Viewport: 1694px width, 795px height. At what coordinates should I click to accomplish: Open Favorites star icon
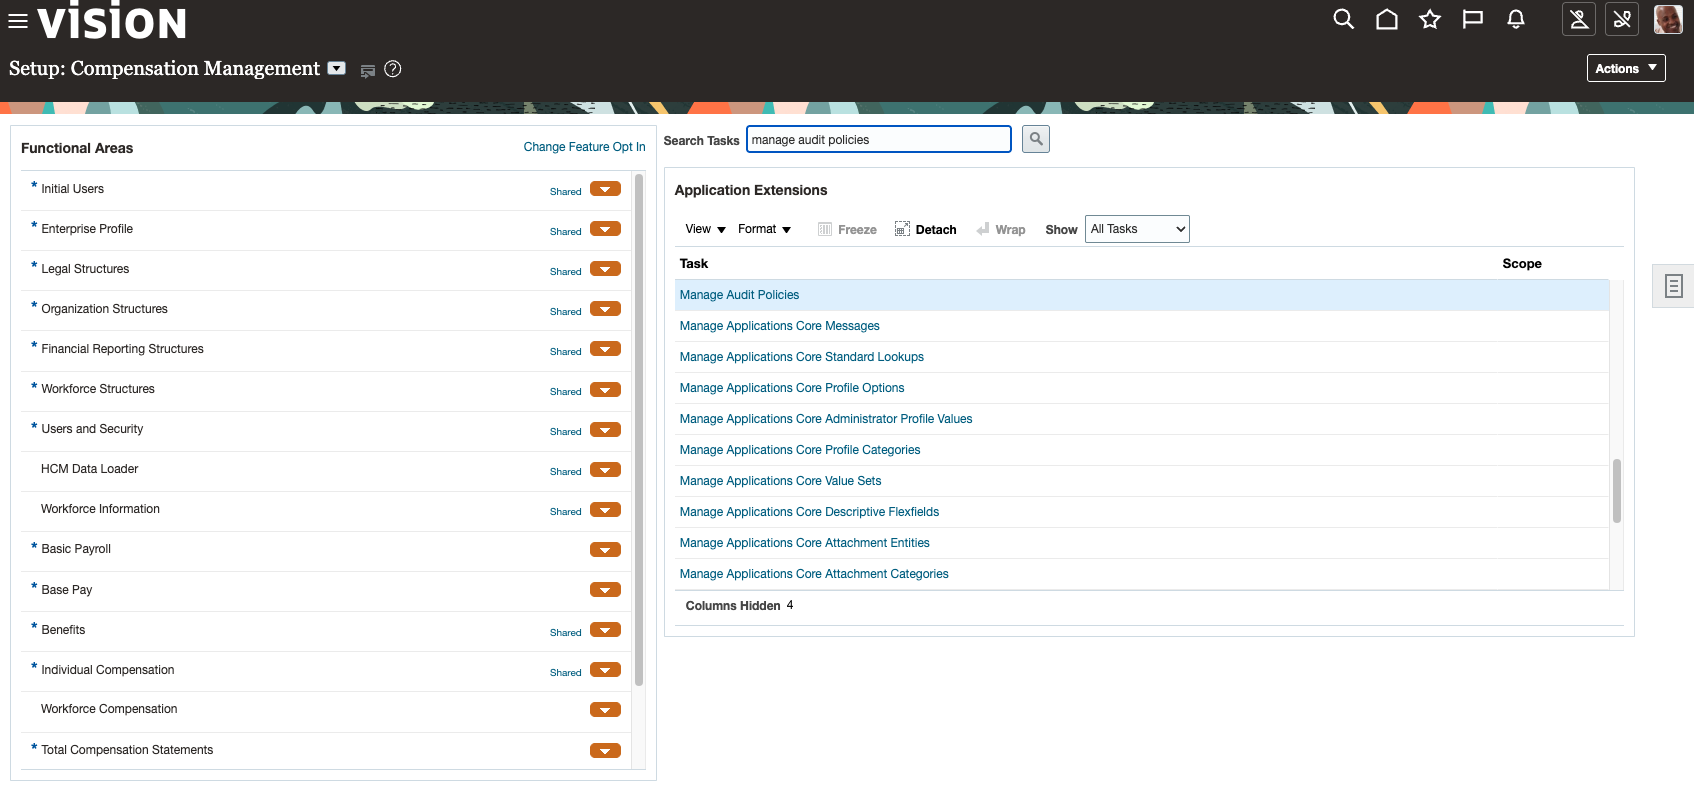pos(1430,19)
